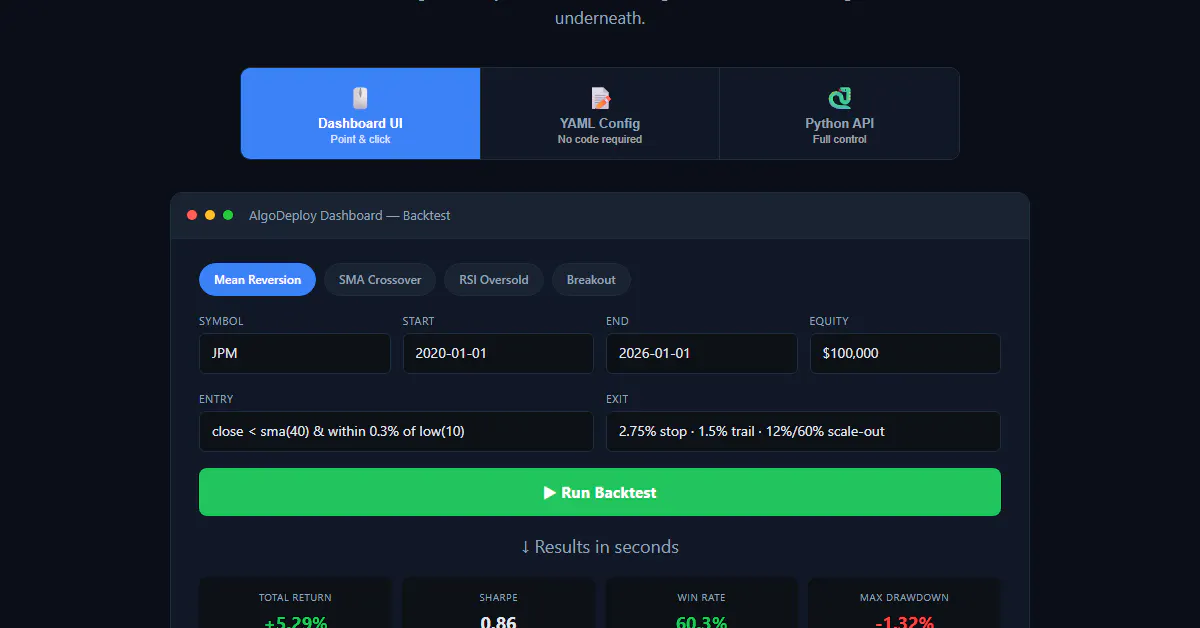
Task: Run the backtest with green button
Action: (600, 492)
